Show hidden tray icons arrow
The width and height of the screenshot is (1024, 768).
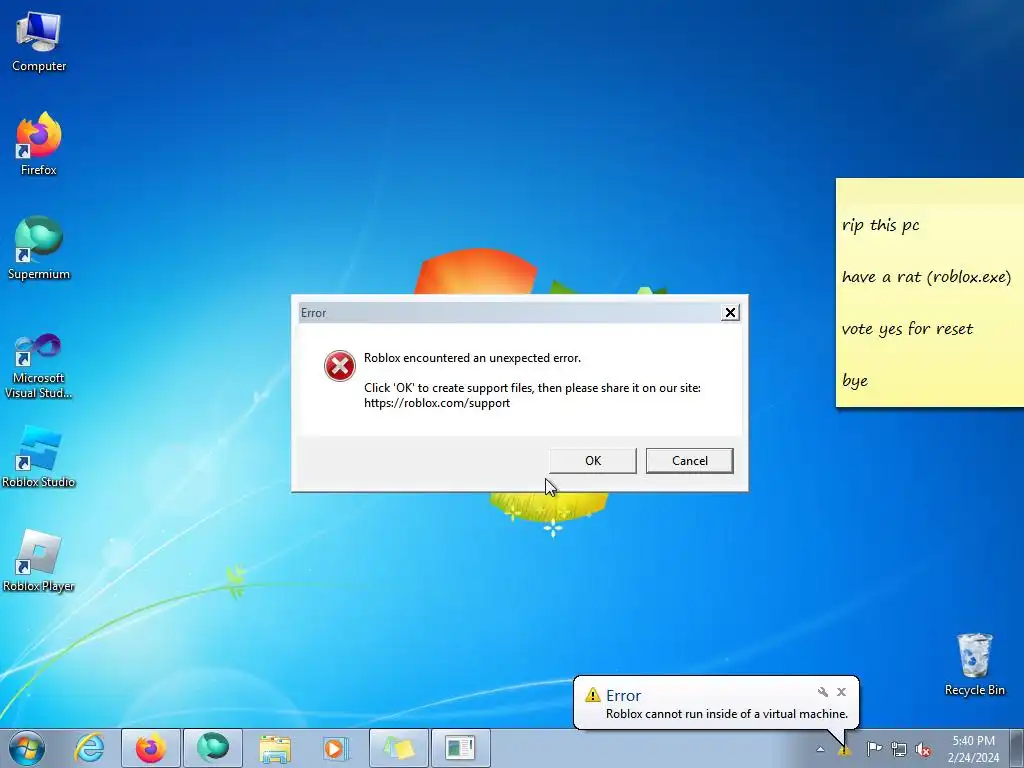[x=820, y=750]
